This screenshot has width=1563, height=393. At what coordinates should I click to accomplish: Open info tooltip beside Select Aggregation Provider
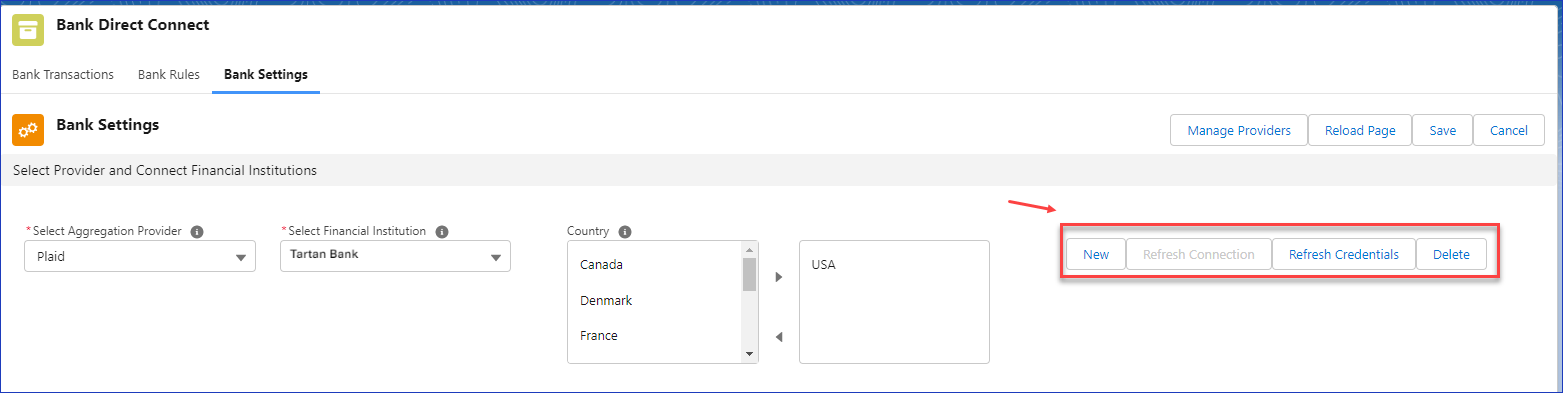pos(197,231)
